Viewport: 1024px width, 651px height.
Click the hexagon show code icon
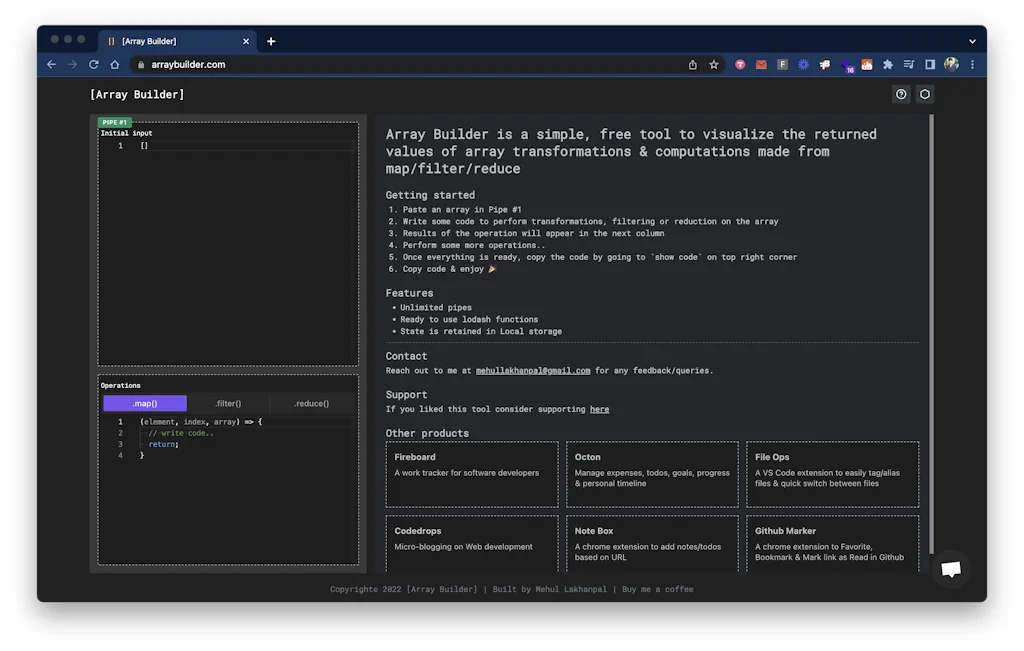[925, 95]
